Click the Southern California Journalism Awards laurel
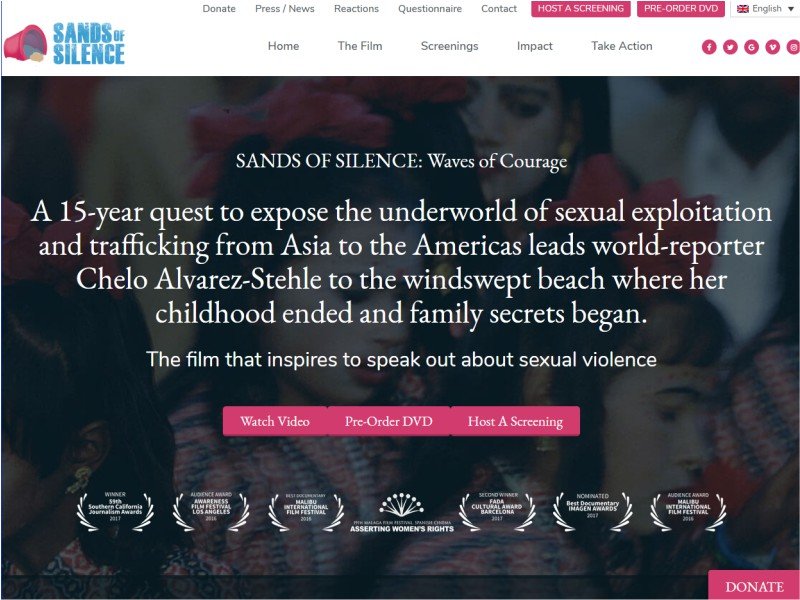This screenshot has width=800, height=600. click(x=115, y=511)
